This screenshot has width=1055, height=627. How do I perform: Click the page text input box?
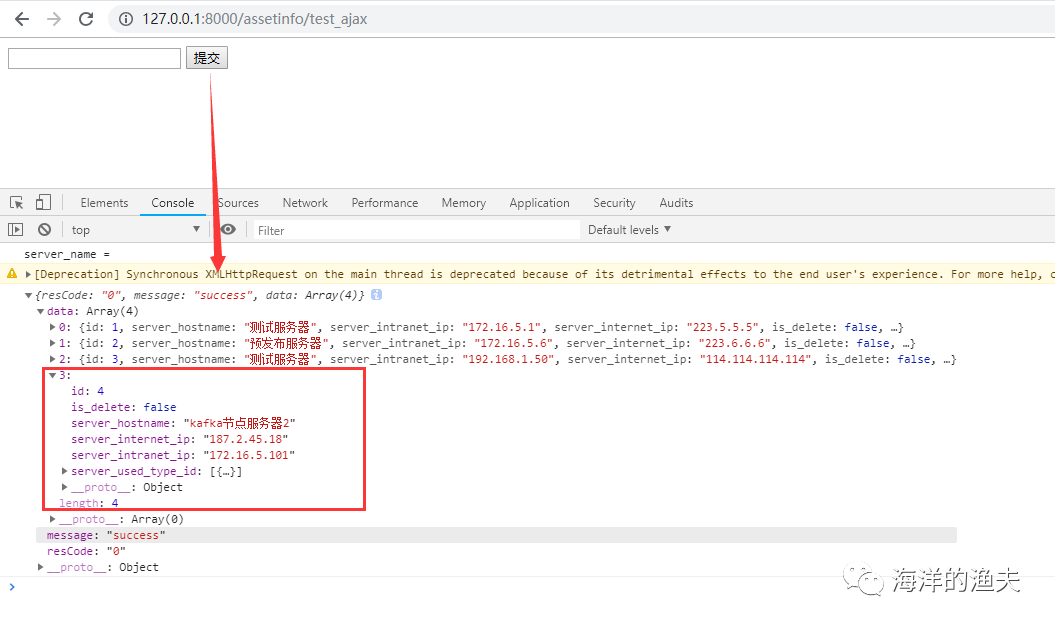pyautogui.click(x=94, y=59)
